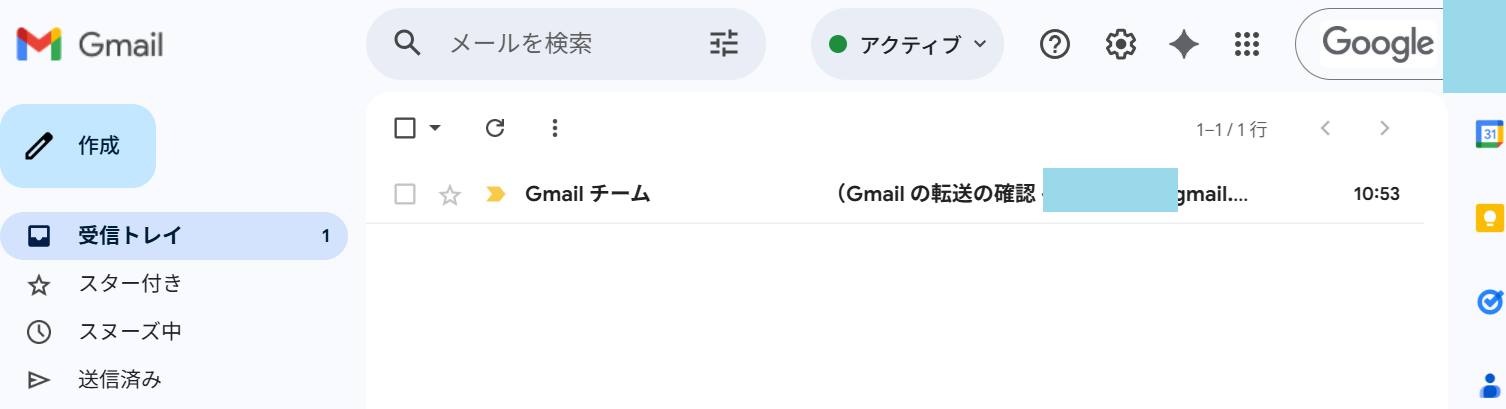
Task: Open the Contacts side panel
Action: tap(1489, 385)
